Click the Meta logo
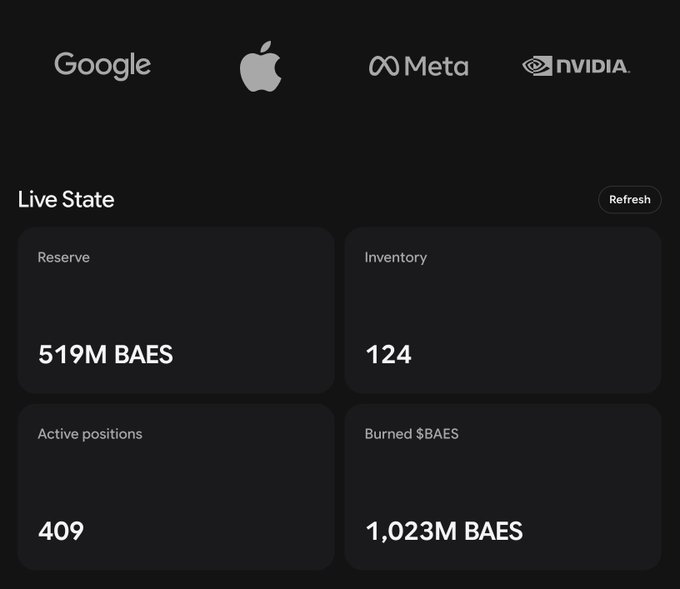This screenshot has height=589, width=680. click(x=418, y=66)
